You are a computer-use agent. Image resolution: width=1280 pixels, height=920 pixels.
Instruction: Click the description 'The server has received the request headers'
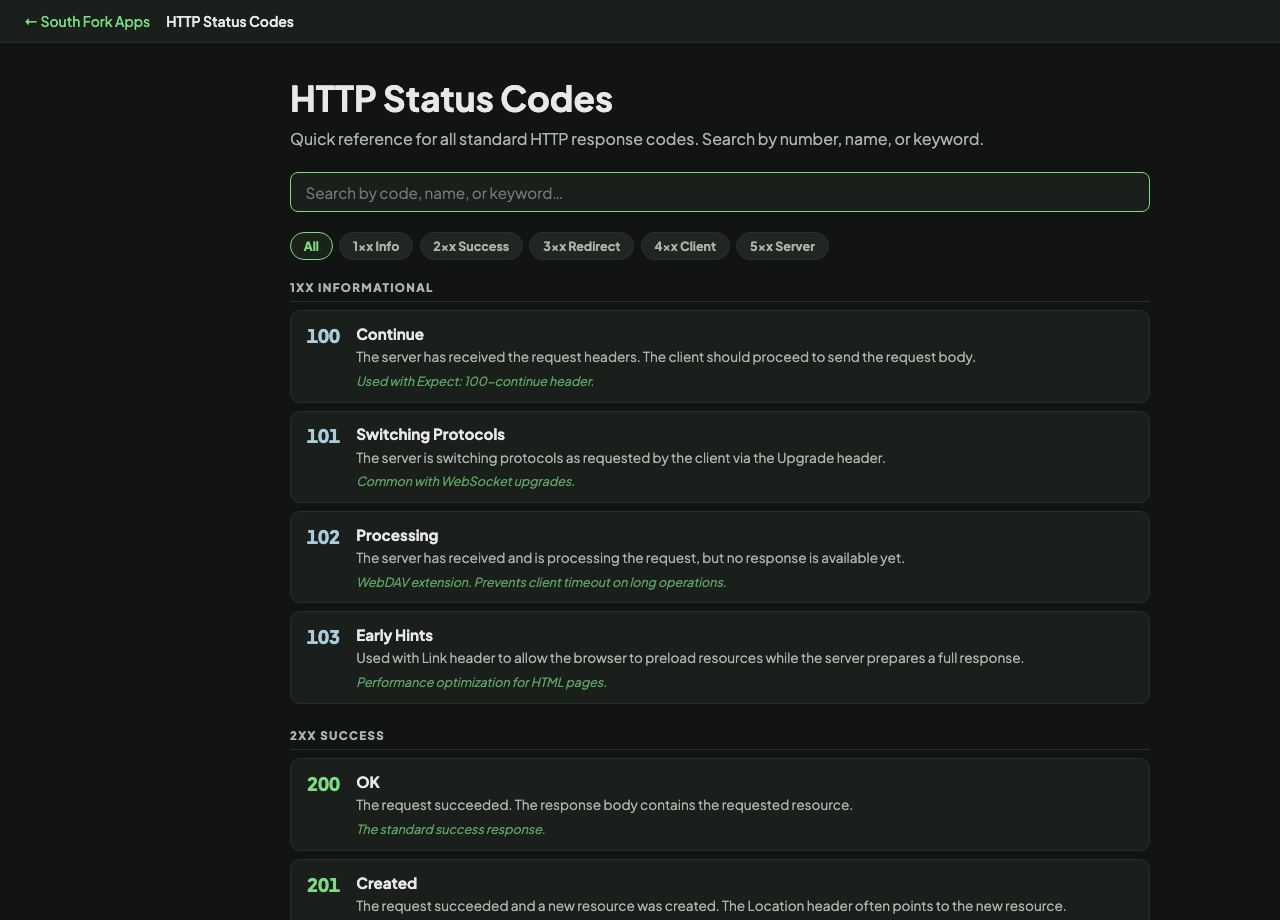666,357
